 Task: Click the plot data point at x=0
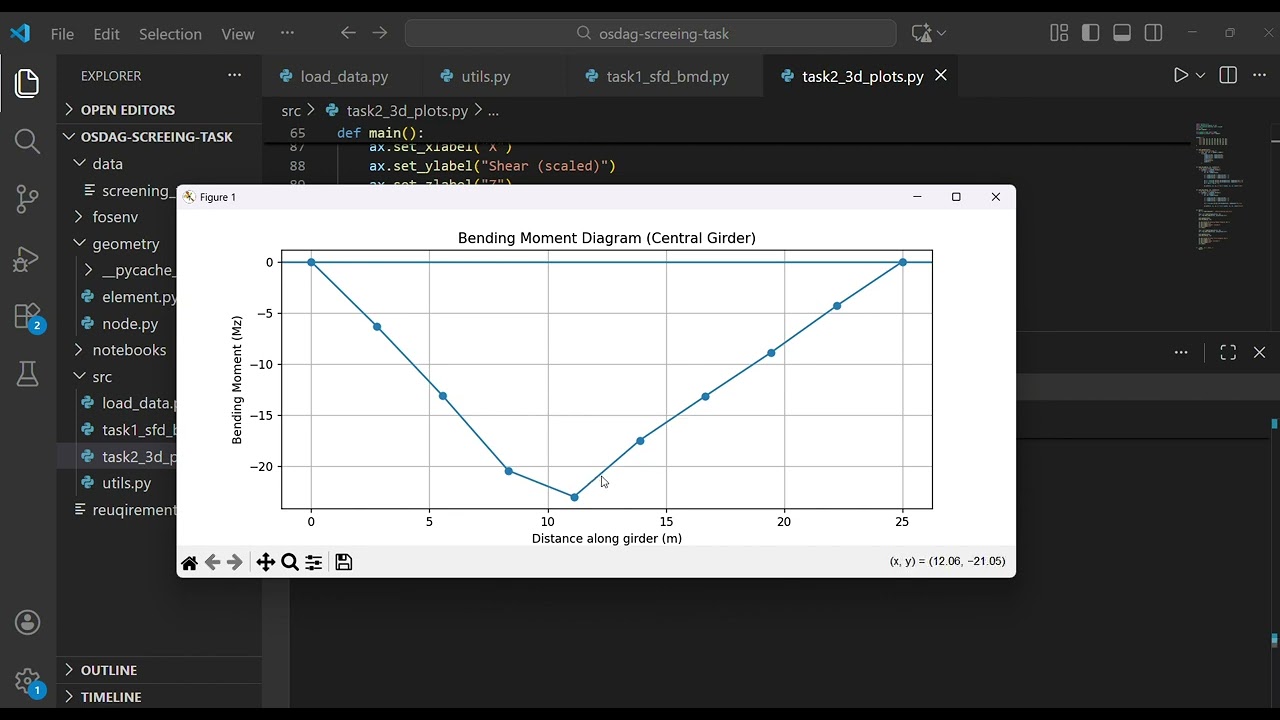[x=311, y=262]
